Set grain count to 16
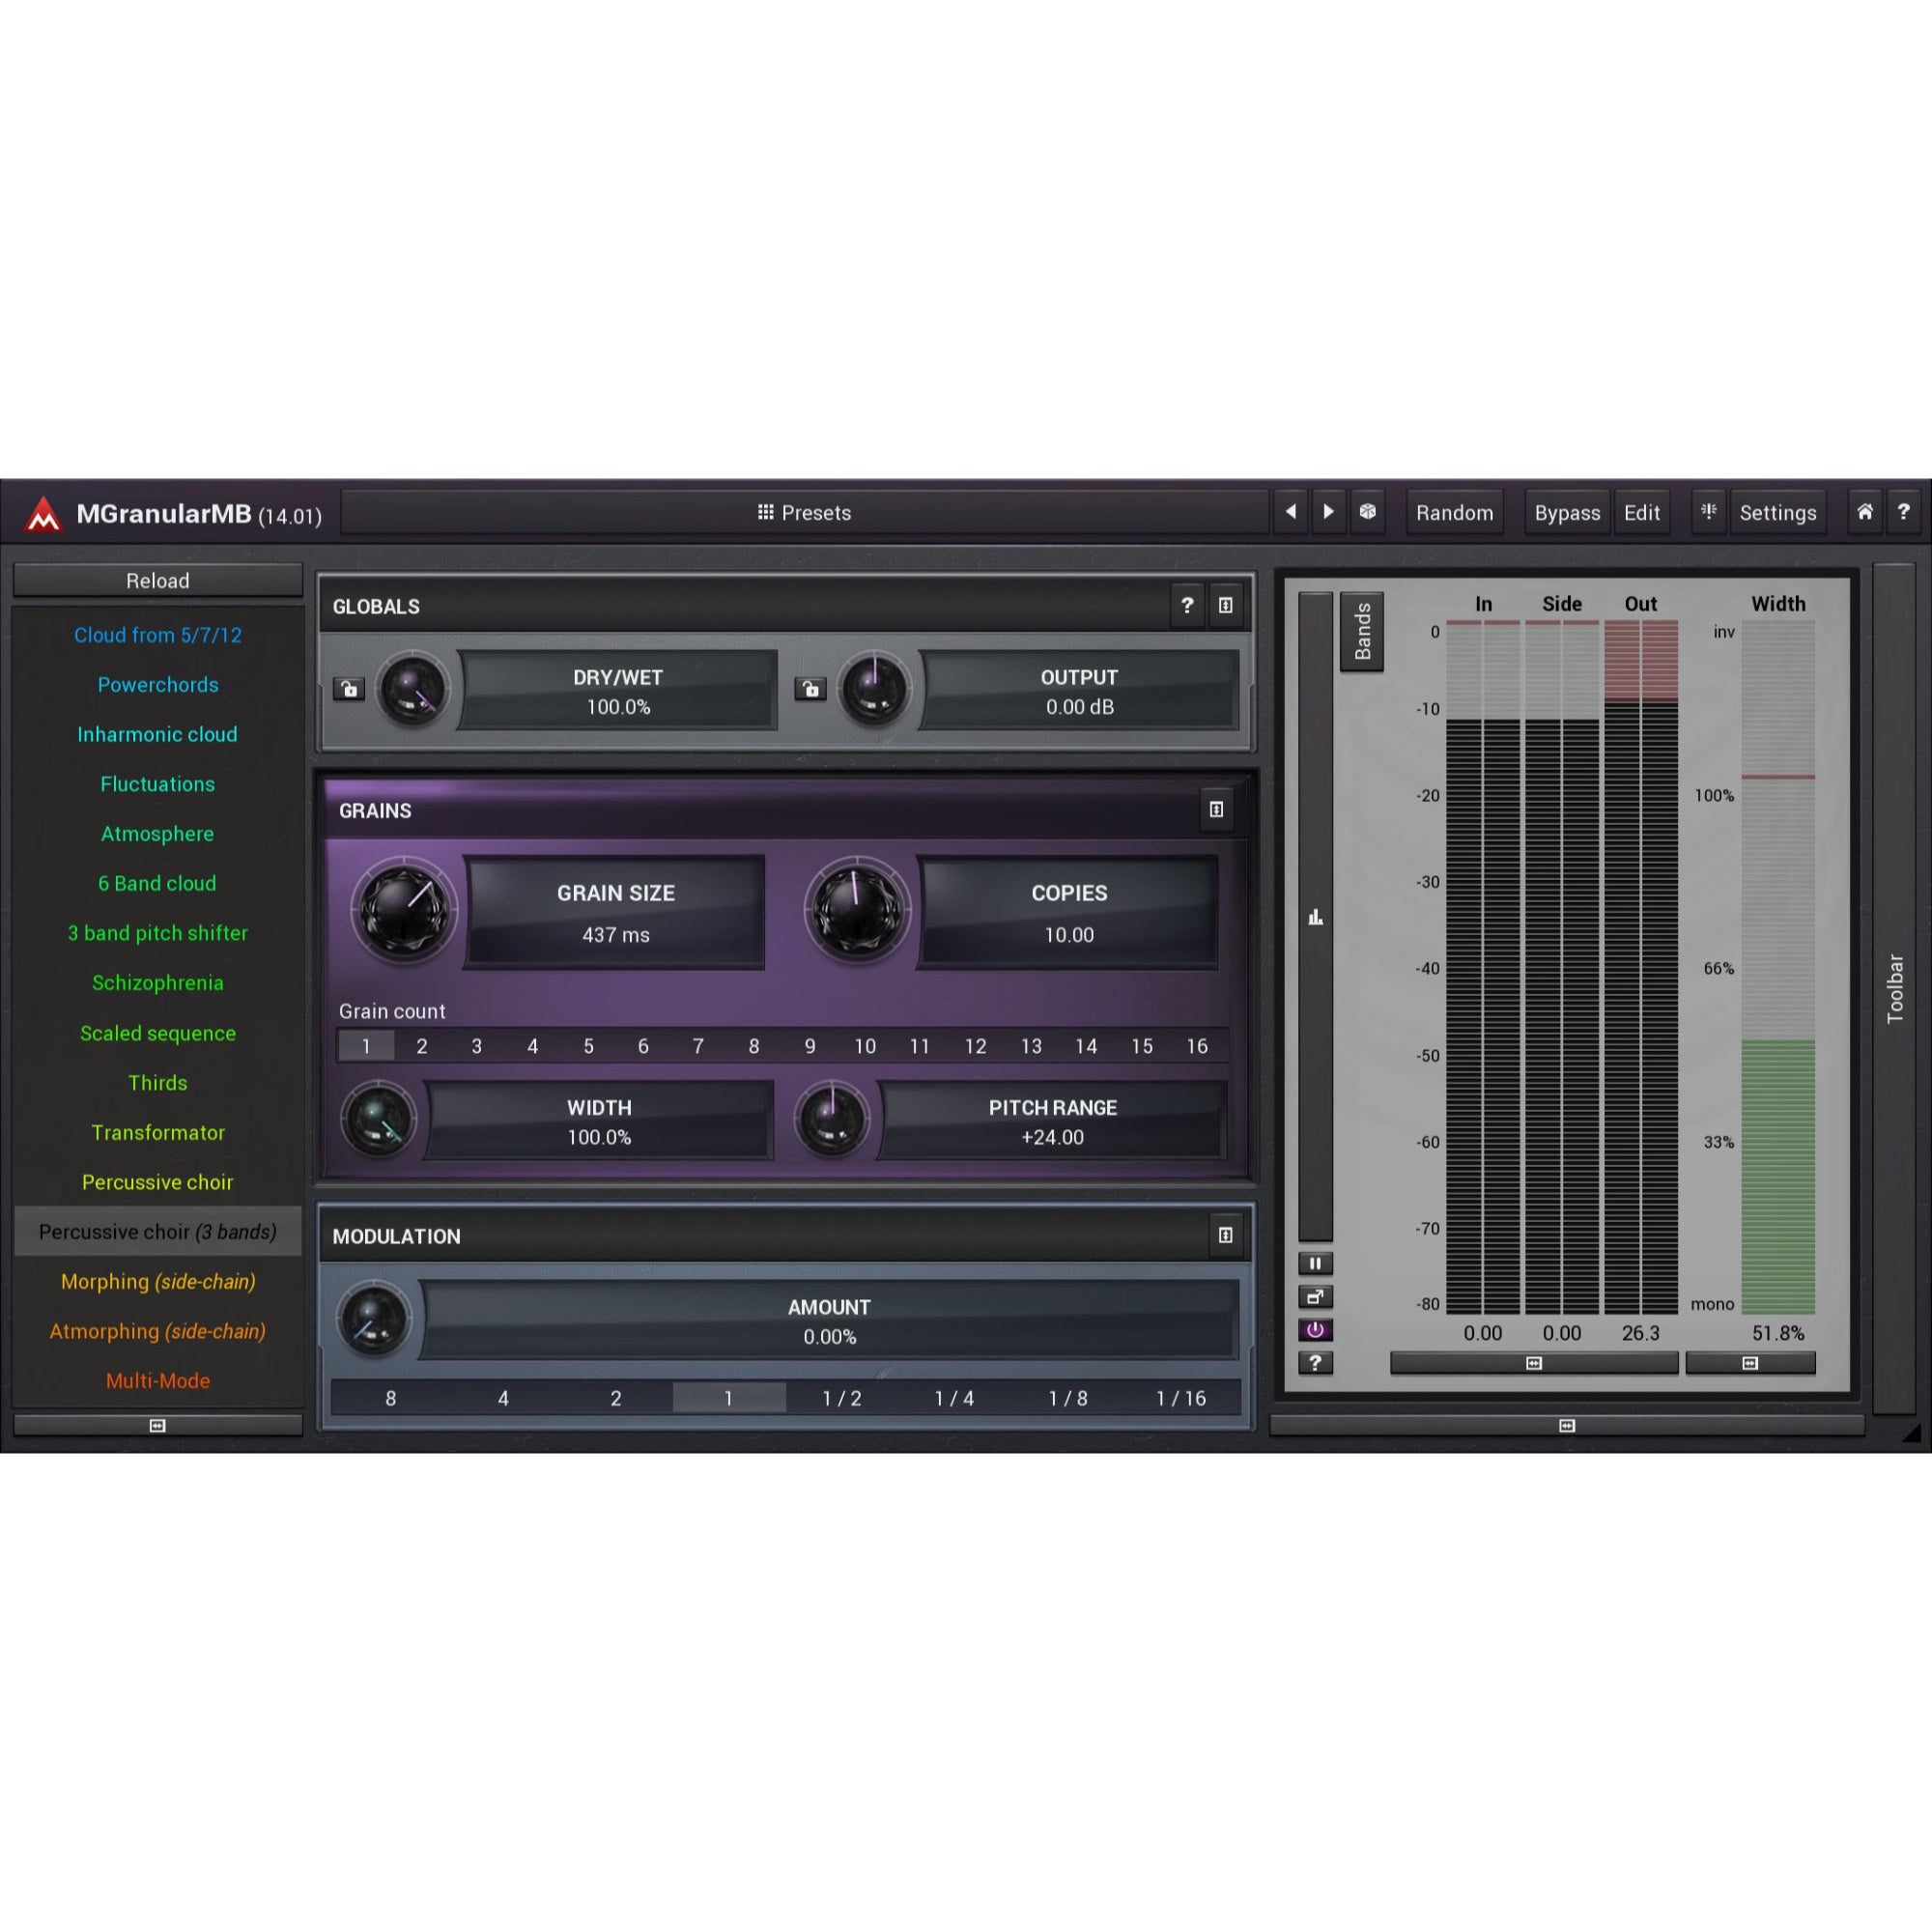This screenshot has width=1932, height=1932. pyautogui.click(x=1197, y=1046)
